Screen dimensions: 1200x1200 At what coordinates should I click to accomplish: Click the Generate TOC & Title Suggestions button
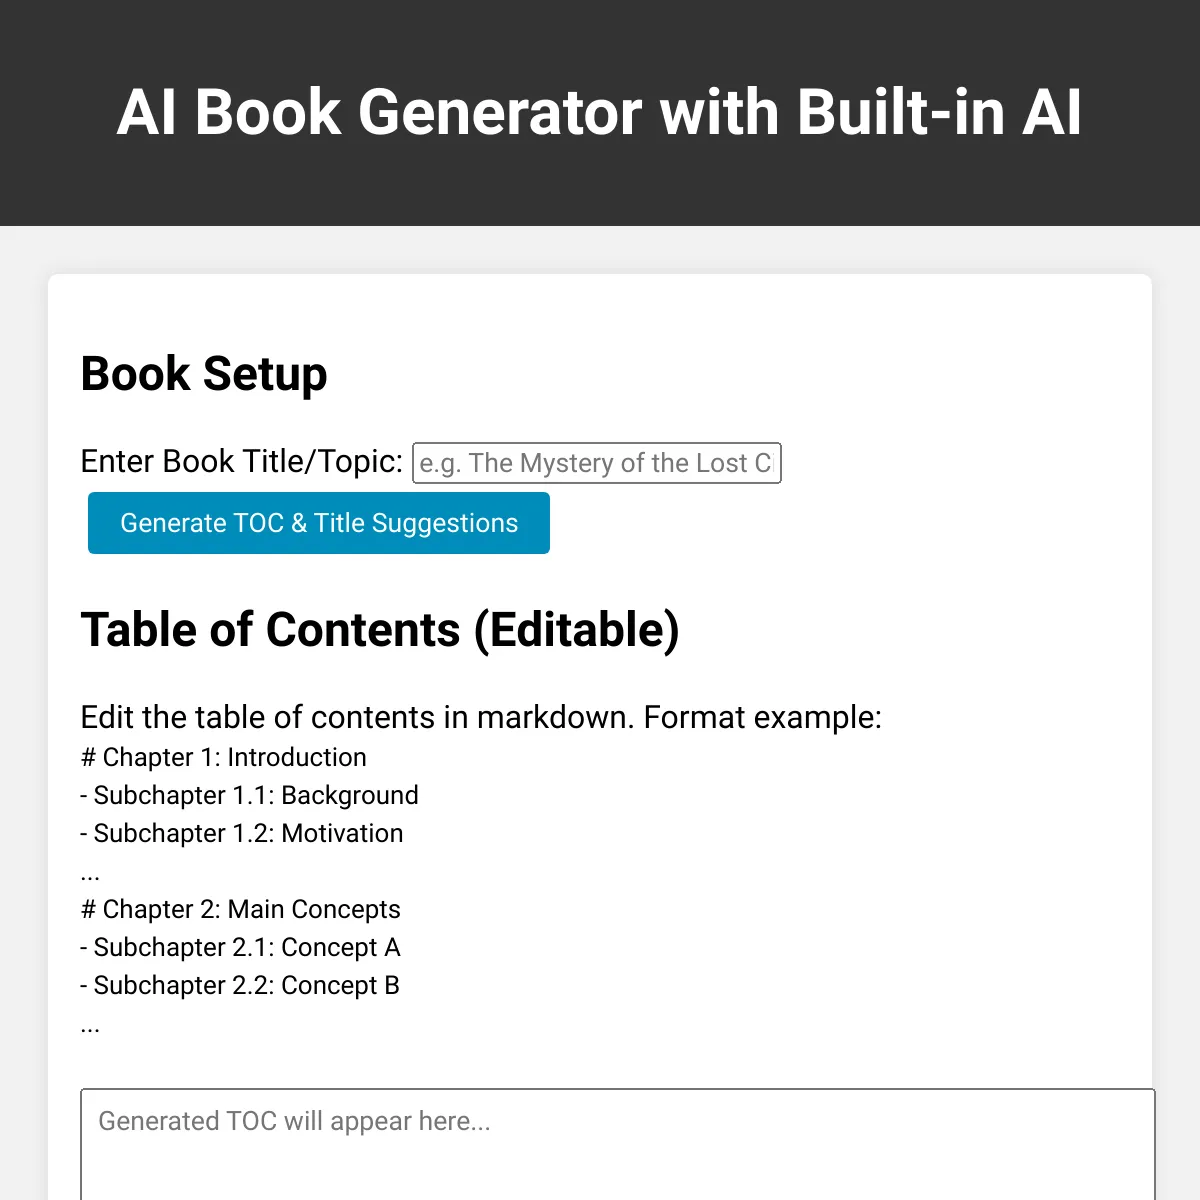click(x=318, y=522)
